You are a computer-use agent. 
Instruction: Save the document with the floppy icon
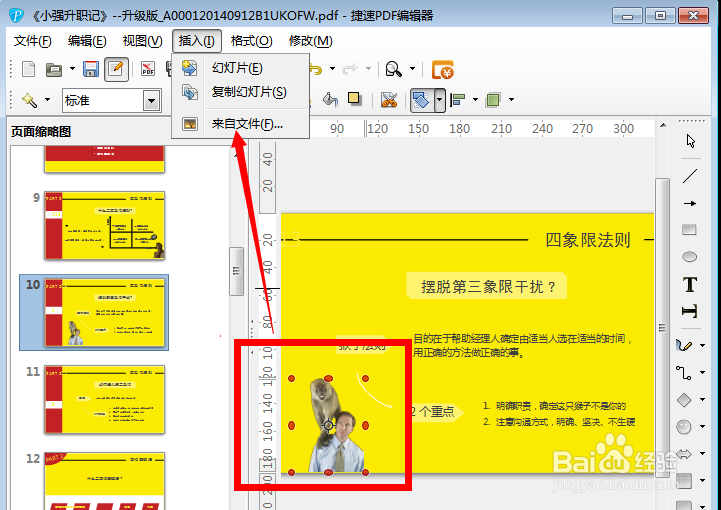coord(91,69)
